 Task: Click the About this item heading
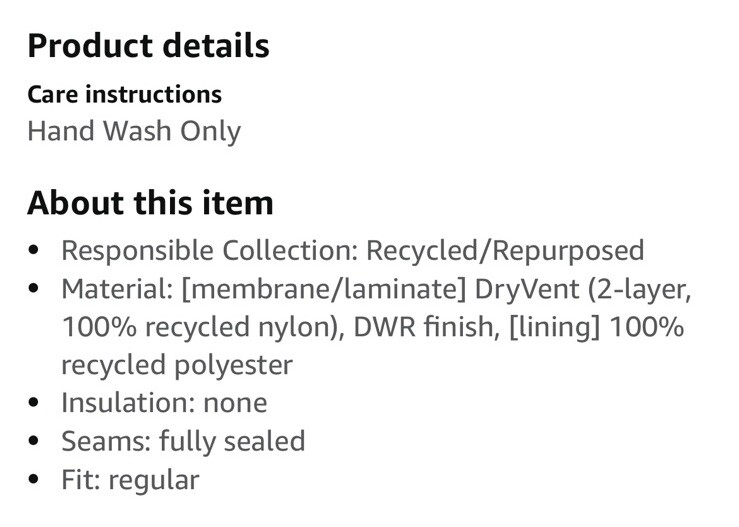(150, 203)
